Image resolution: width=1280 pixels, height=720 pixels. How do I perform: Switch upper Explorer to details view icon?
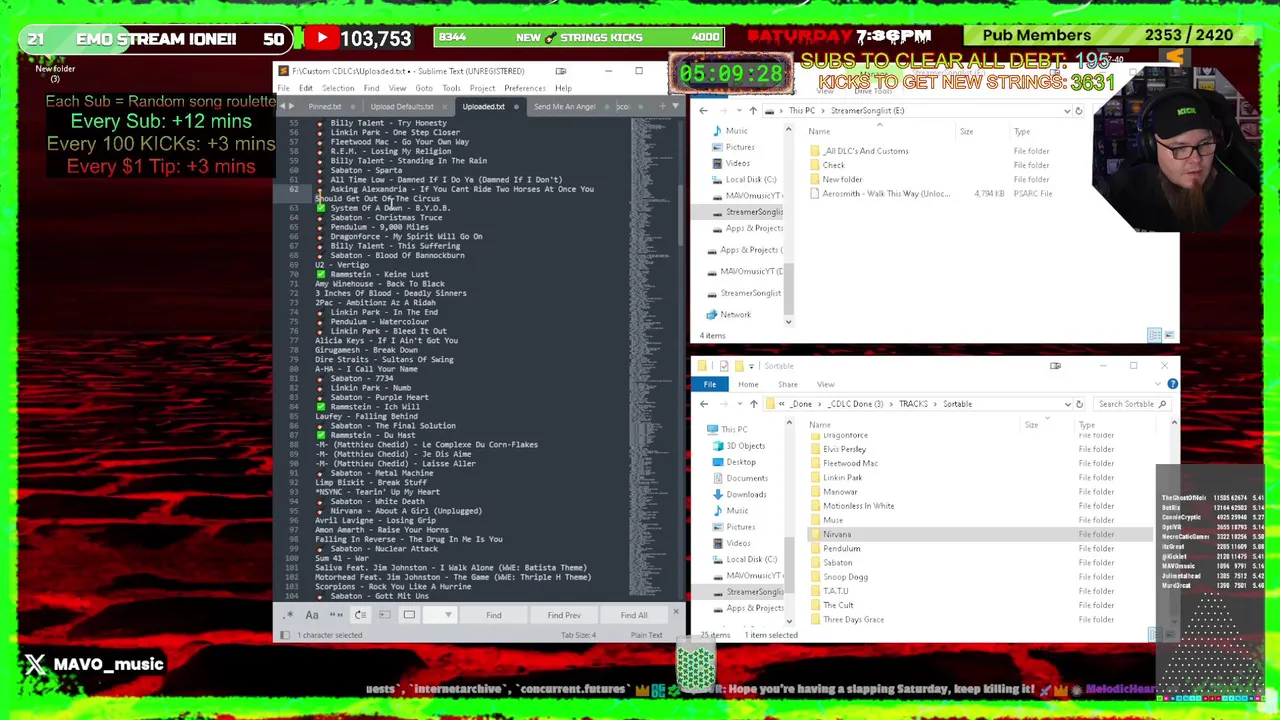(1155, 335)
